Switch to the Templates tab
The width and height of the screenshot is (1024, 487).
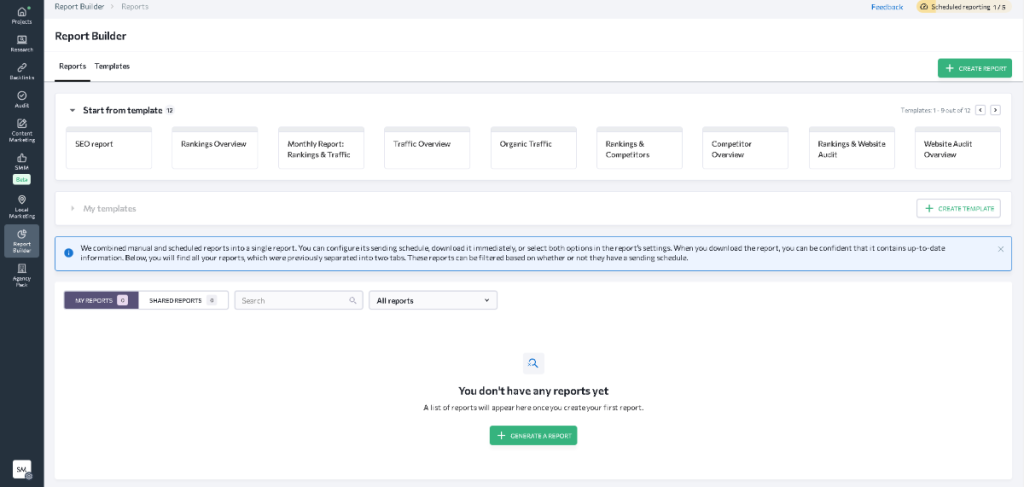pyautogui.click(x=112, y=67)
